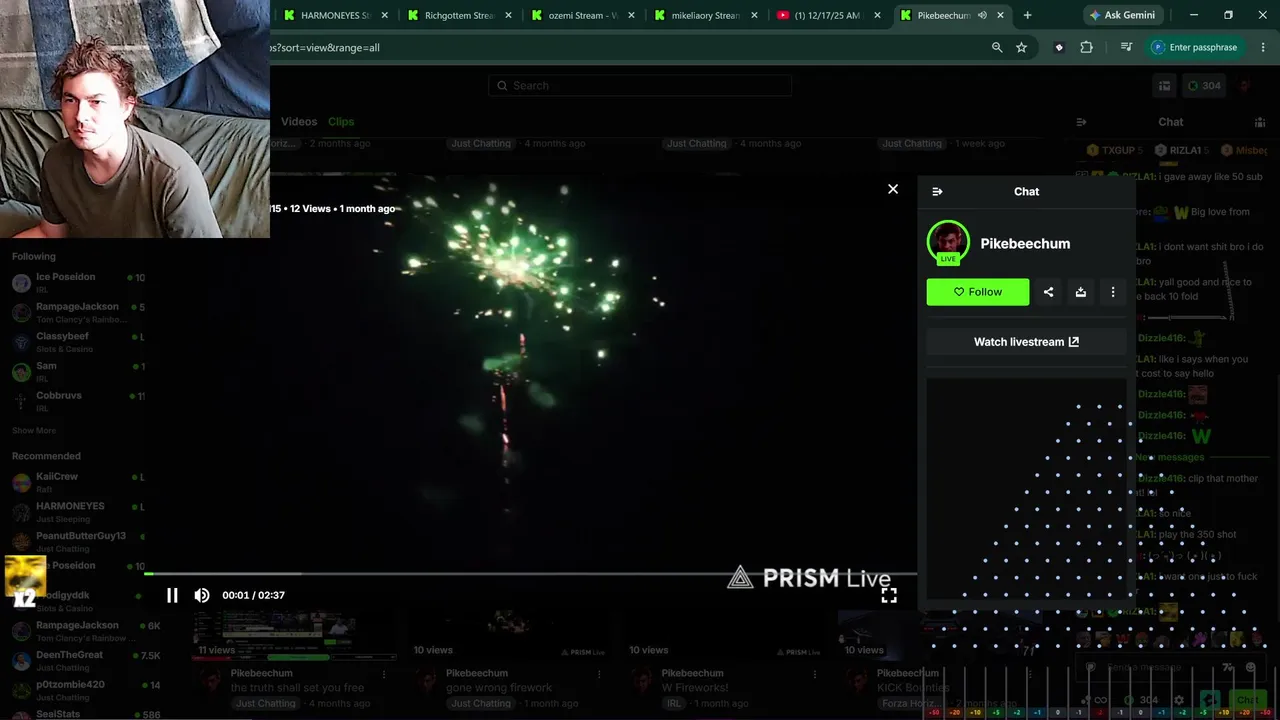Select the Clips tab

tap(341, 121)
